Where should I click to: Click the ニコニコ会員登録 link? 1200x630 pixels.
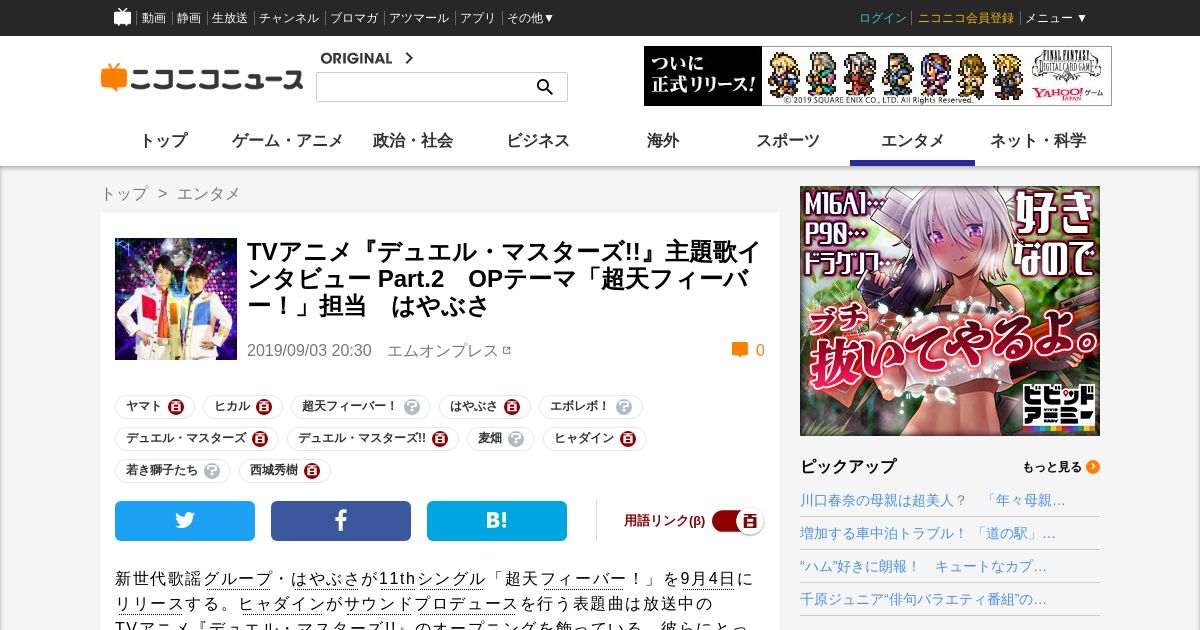(x=966, y=18)
